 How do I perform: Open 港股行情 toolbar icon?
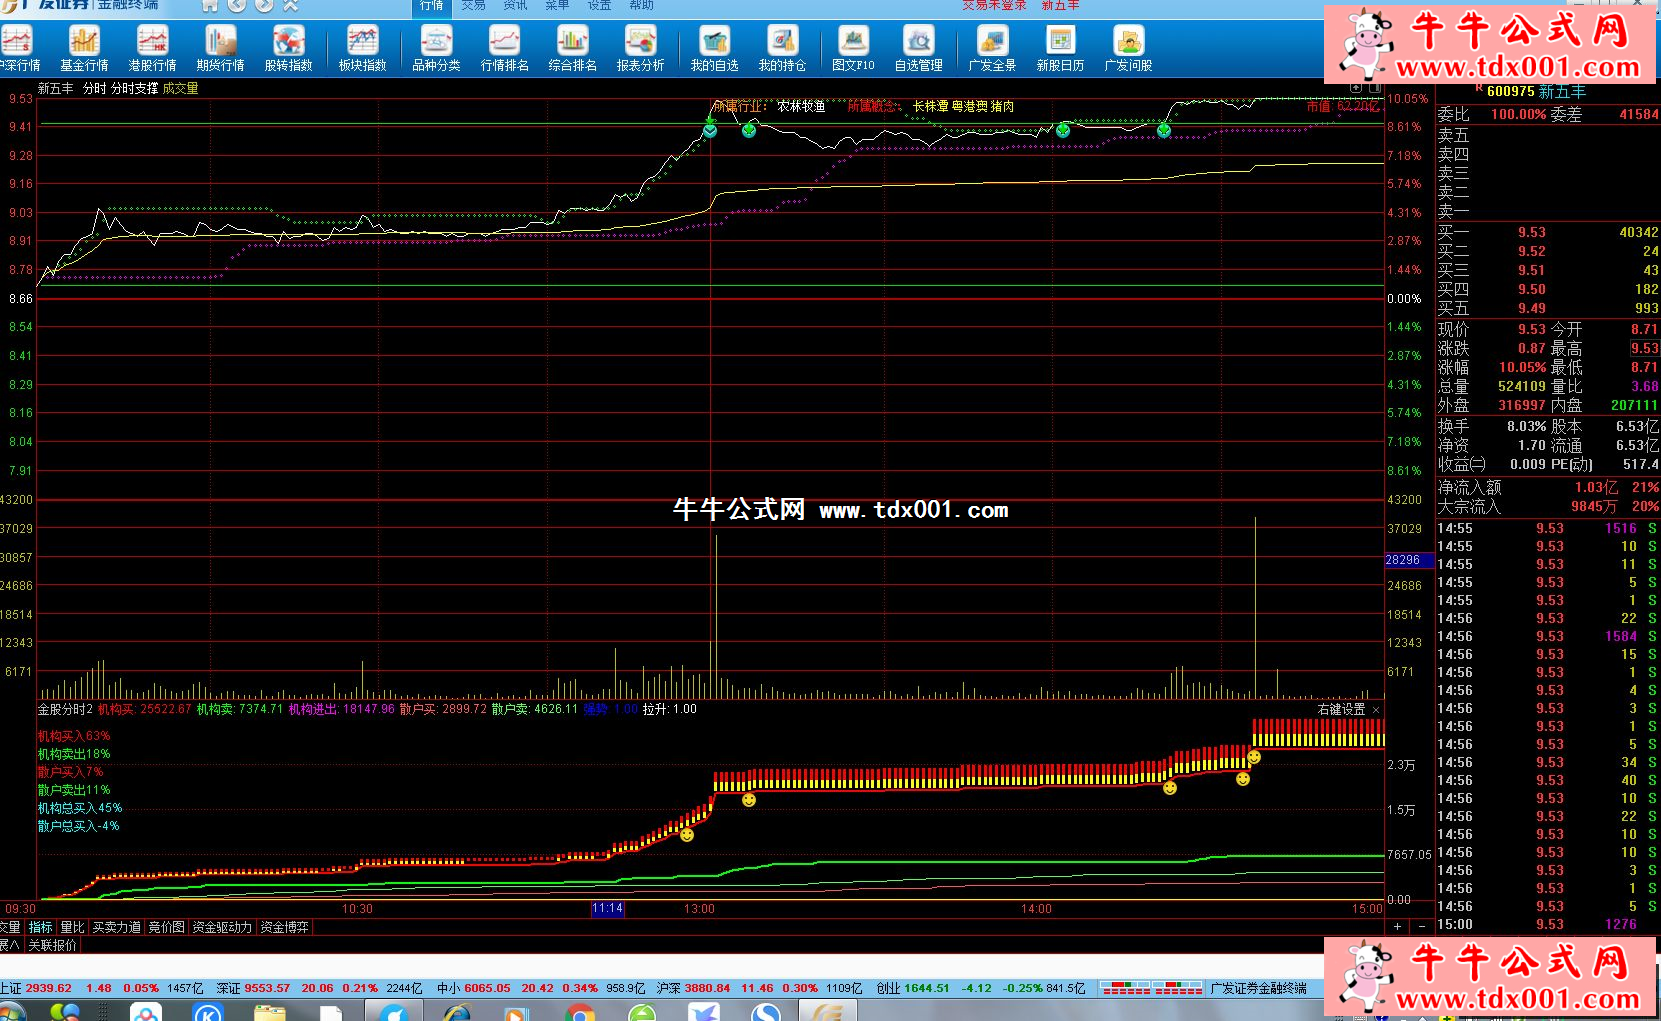152,49
